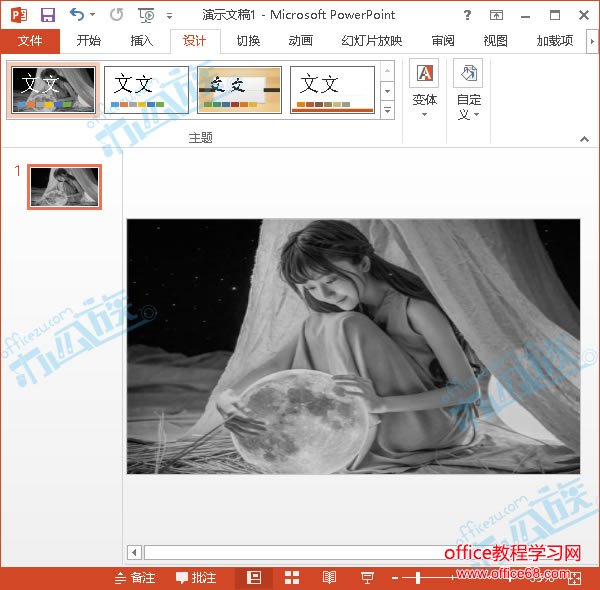Click the slide image on the canvas
The width and height of the screenshot is (600, 590).
pos(354,346)
